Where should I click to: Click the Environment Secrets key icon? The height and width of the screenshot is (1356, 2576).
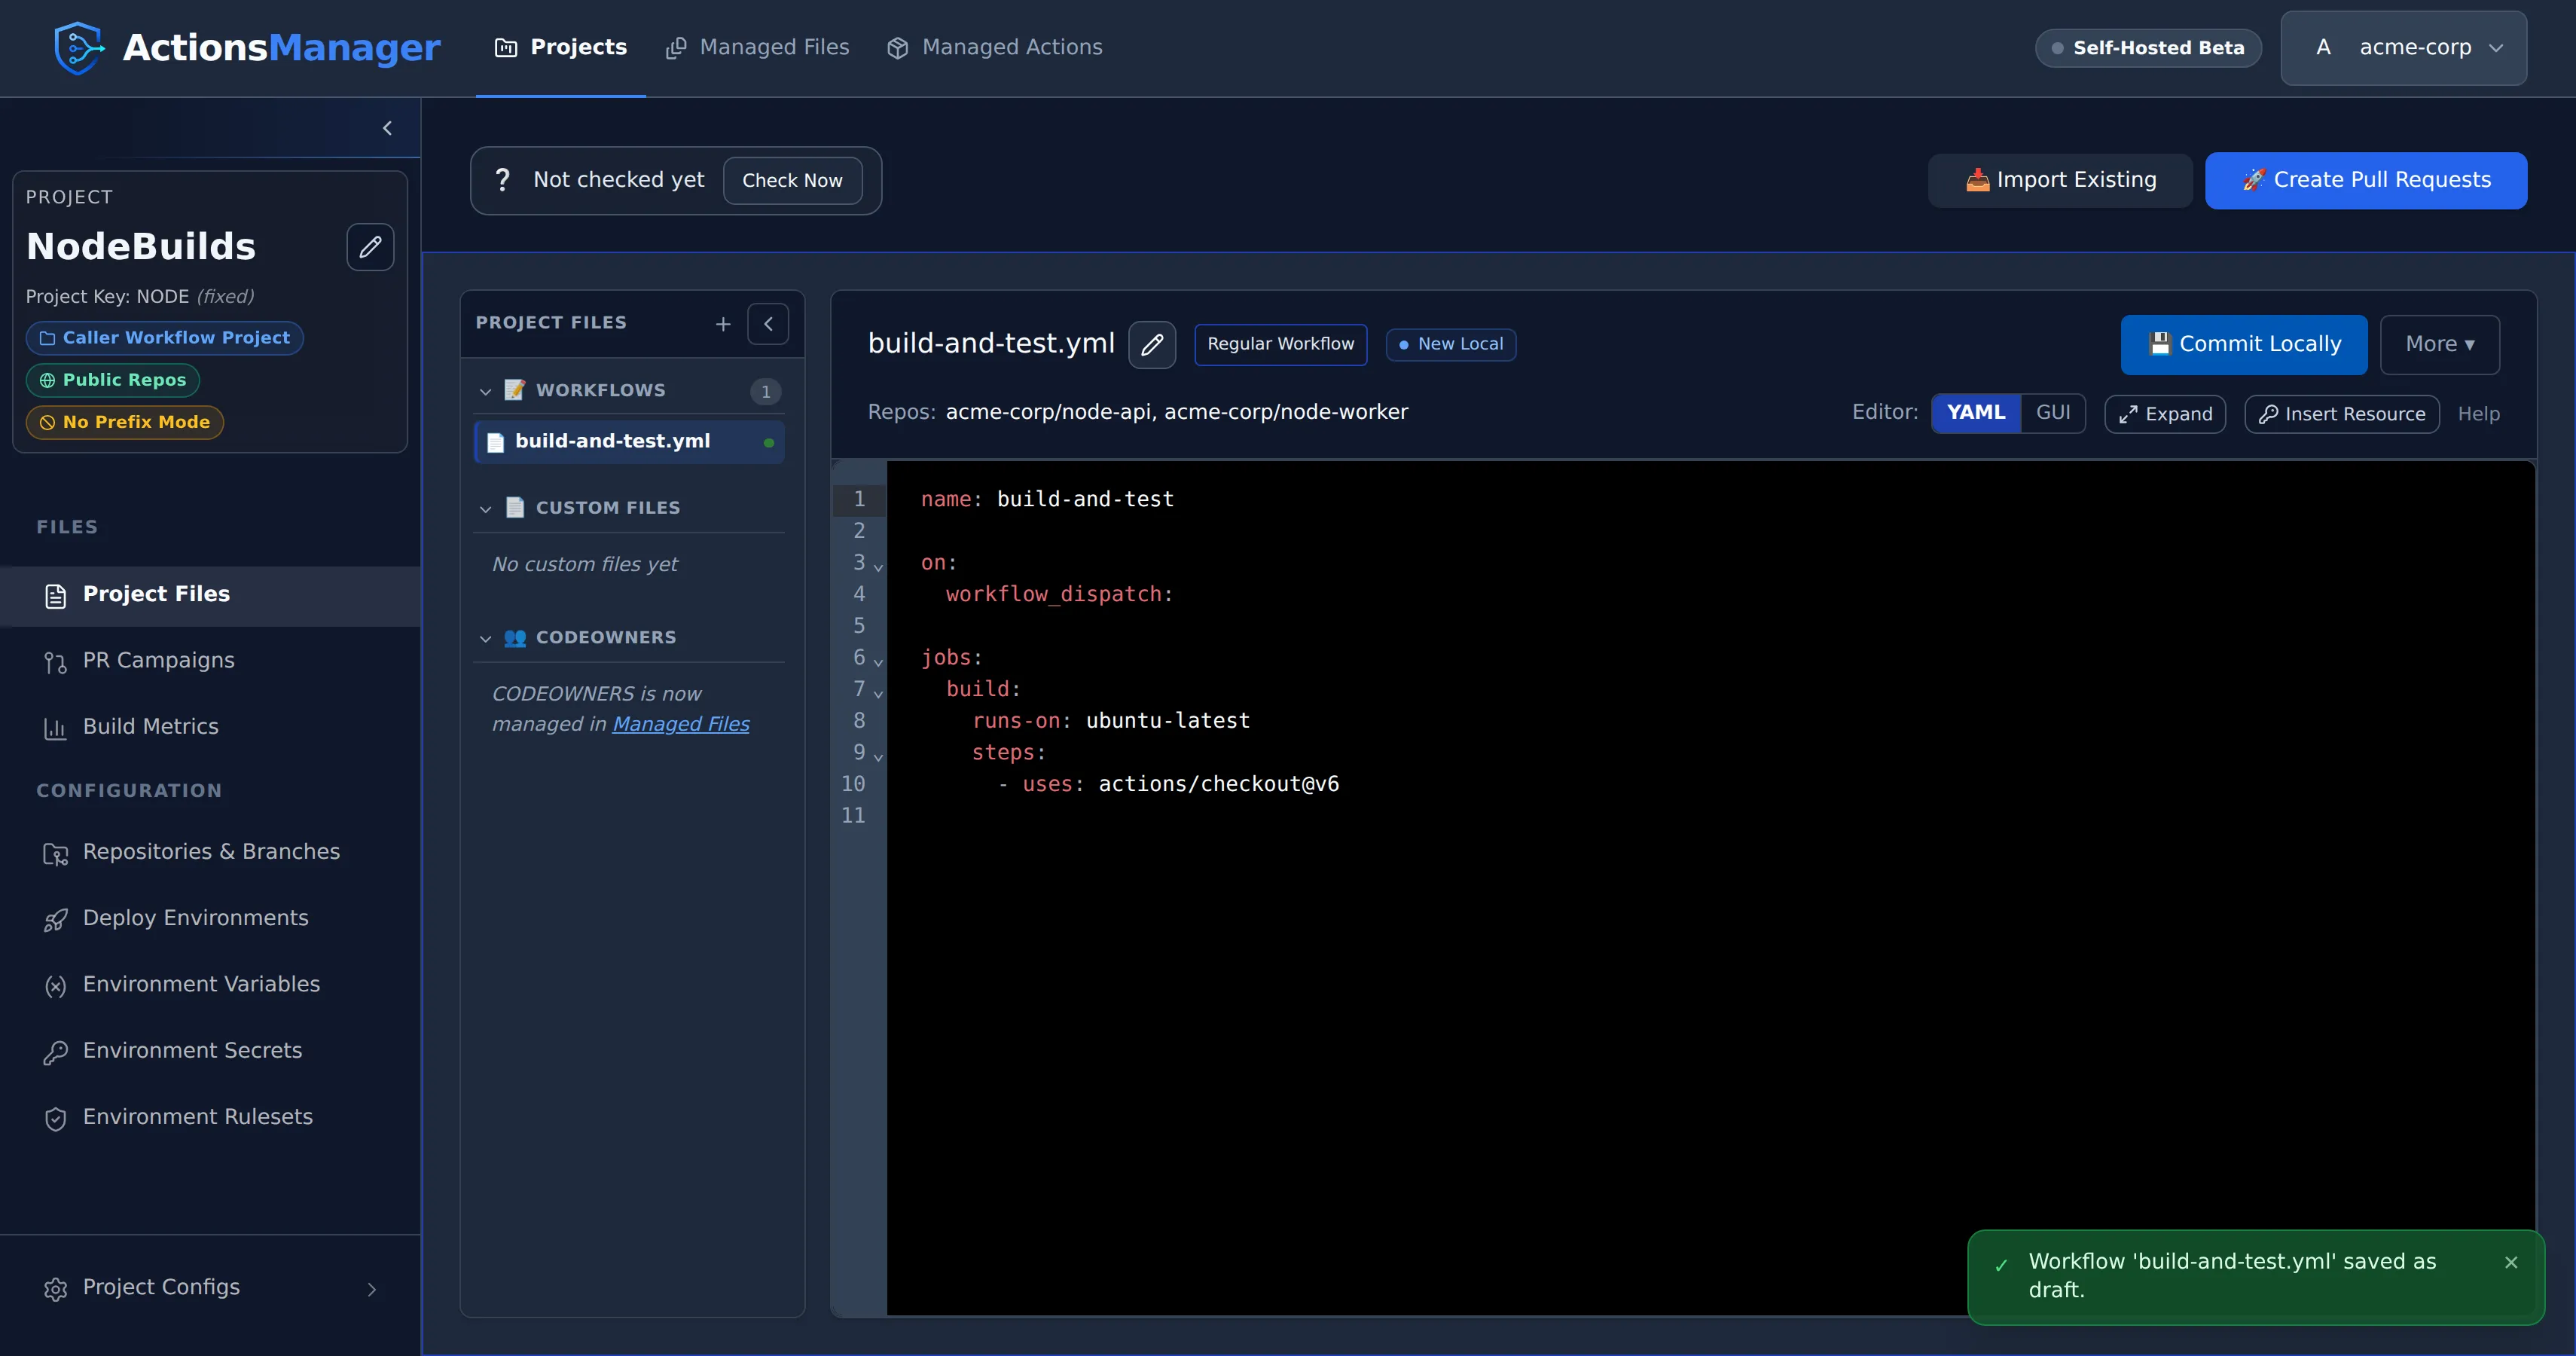pos(56,1052)
